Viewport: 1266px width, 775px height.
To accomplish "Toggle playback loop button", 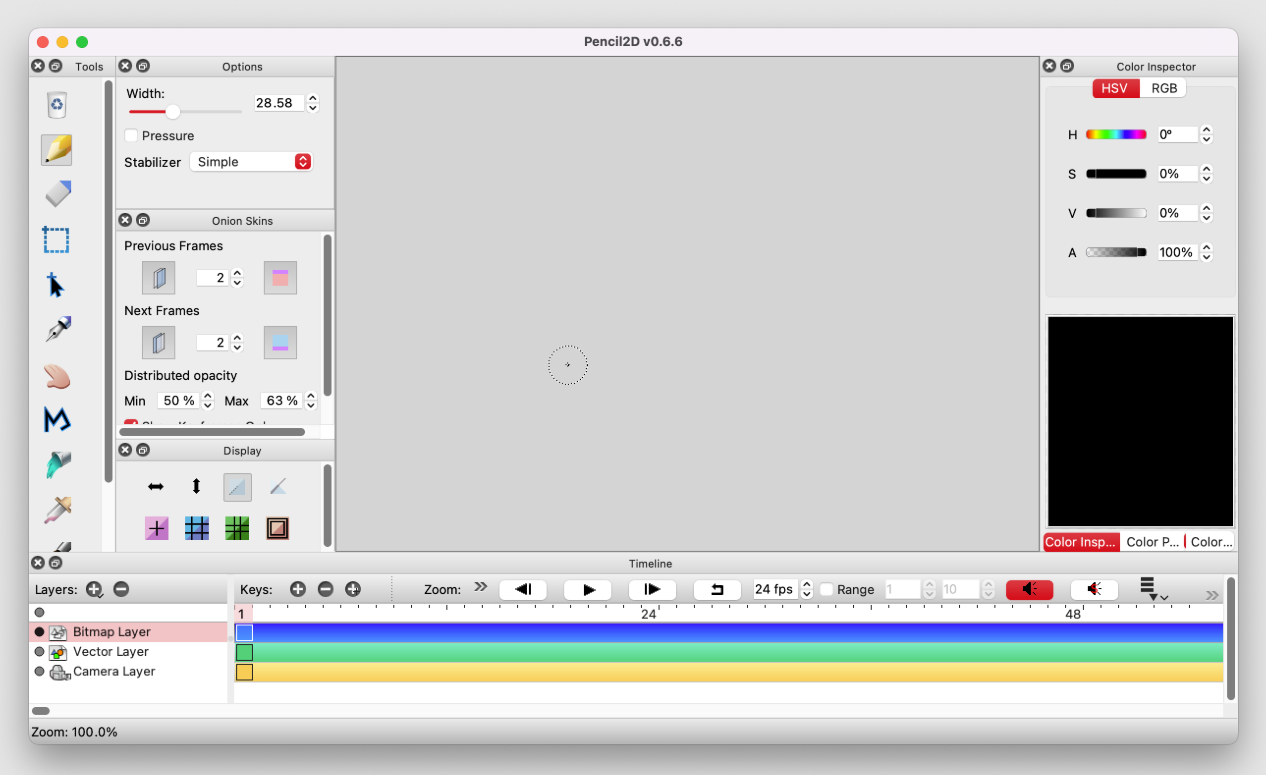I will (x=717, y=590).
